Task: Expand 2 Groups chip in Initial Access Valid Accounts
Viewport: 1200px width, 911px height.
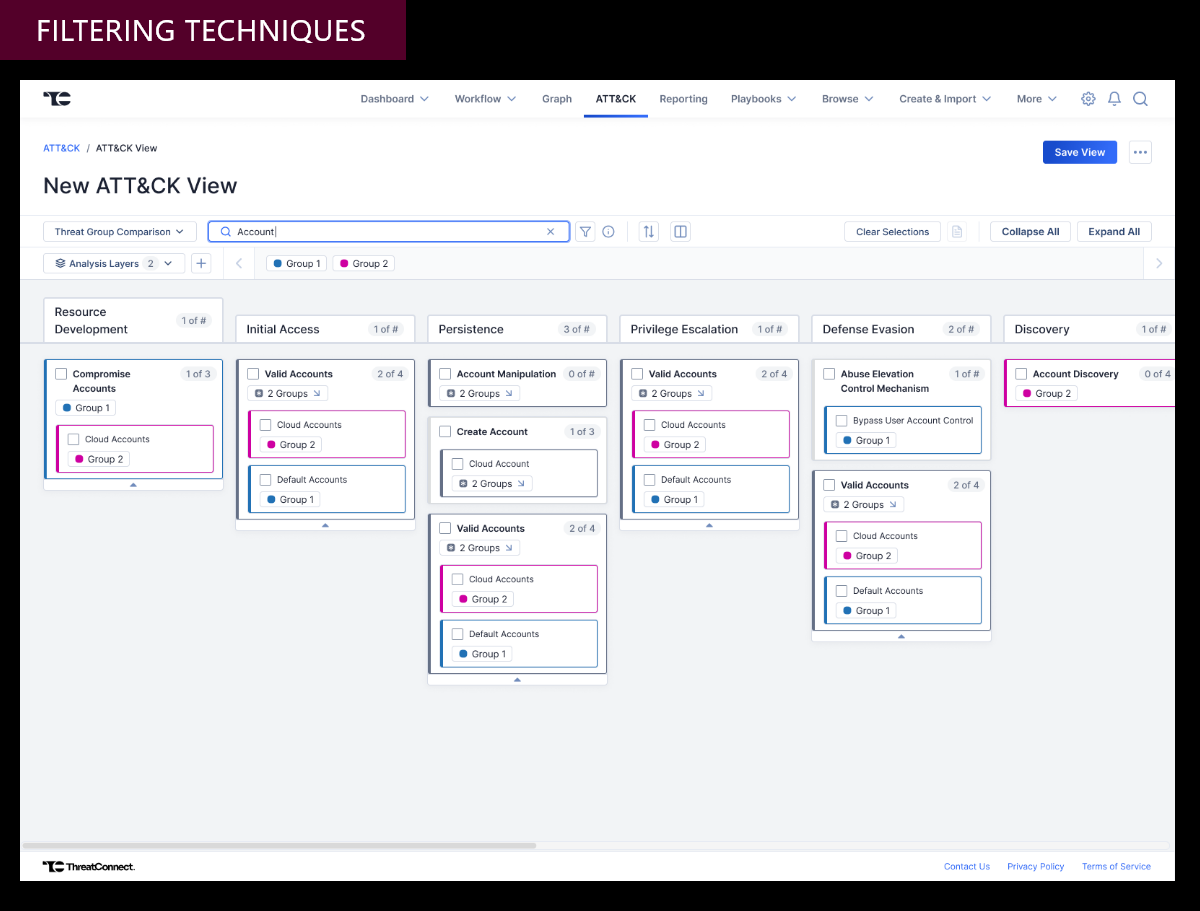Action: click(287, 394)
